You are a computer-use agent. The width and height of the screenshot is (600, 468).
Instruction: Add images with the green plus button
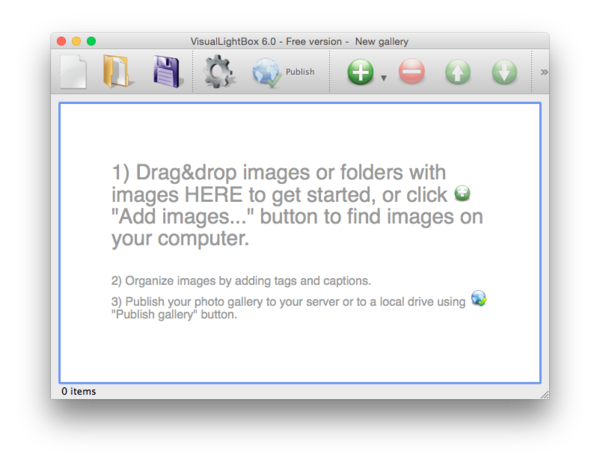(360, 72)
